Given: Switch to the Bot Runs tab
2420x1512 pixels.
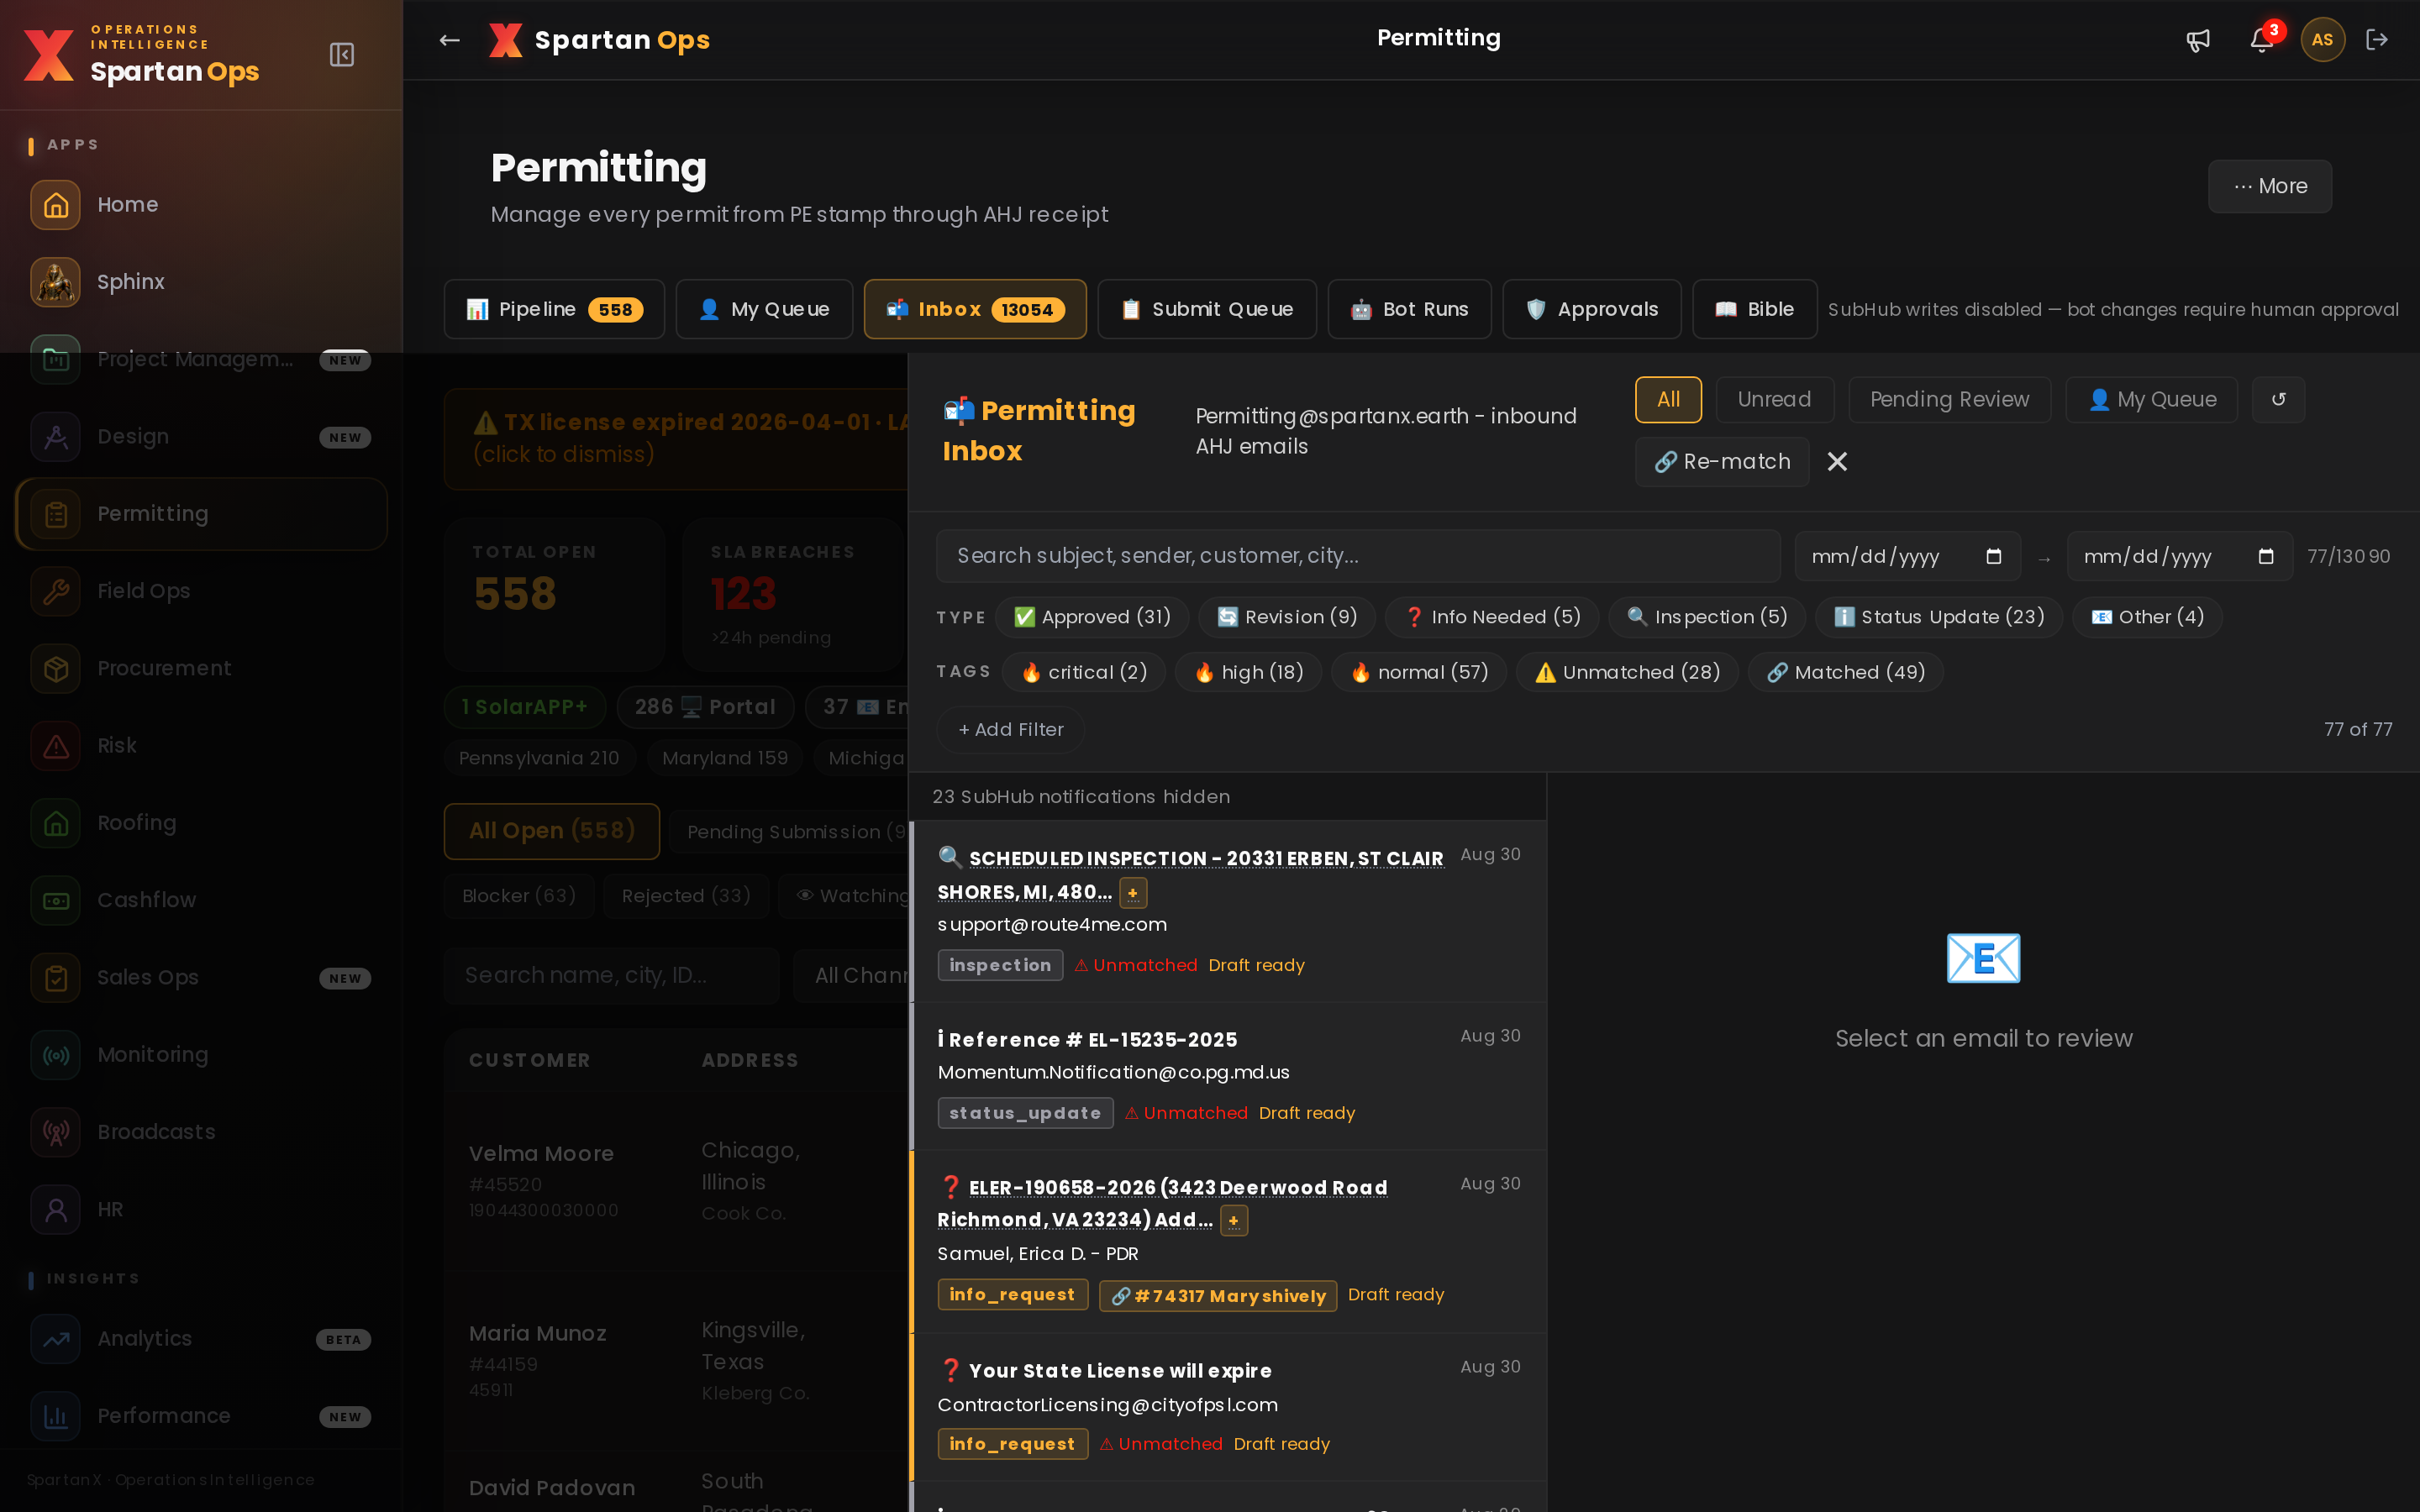Looking at the screenshot, I should [x=1410, y=309].
